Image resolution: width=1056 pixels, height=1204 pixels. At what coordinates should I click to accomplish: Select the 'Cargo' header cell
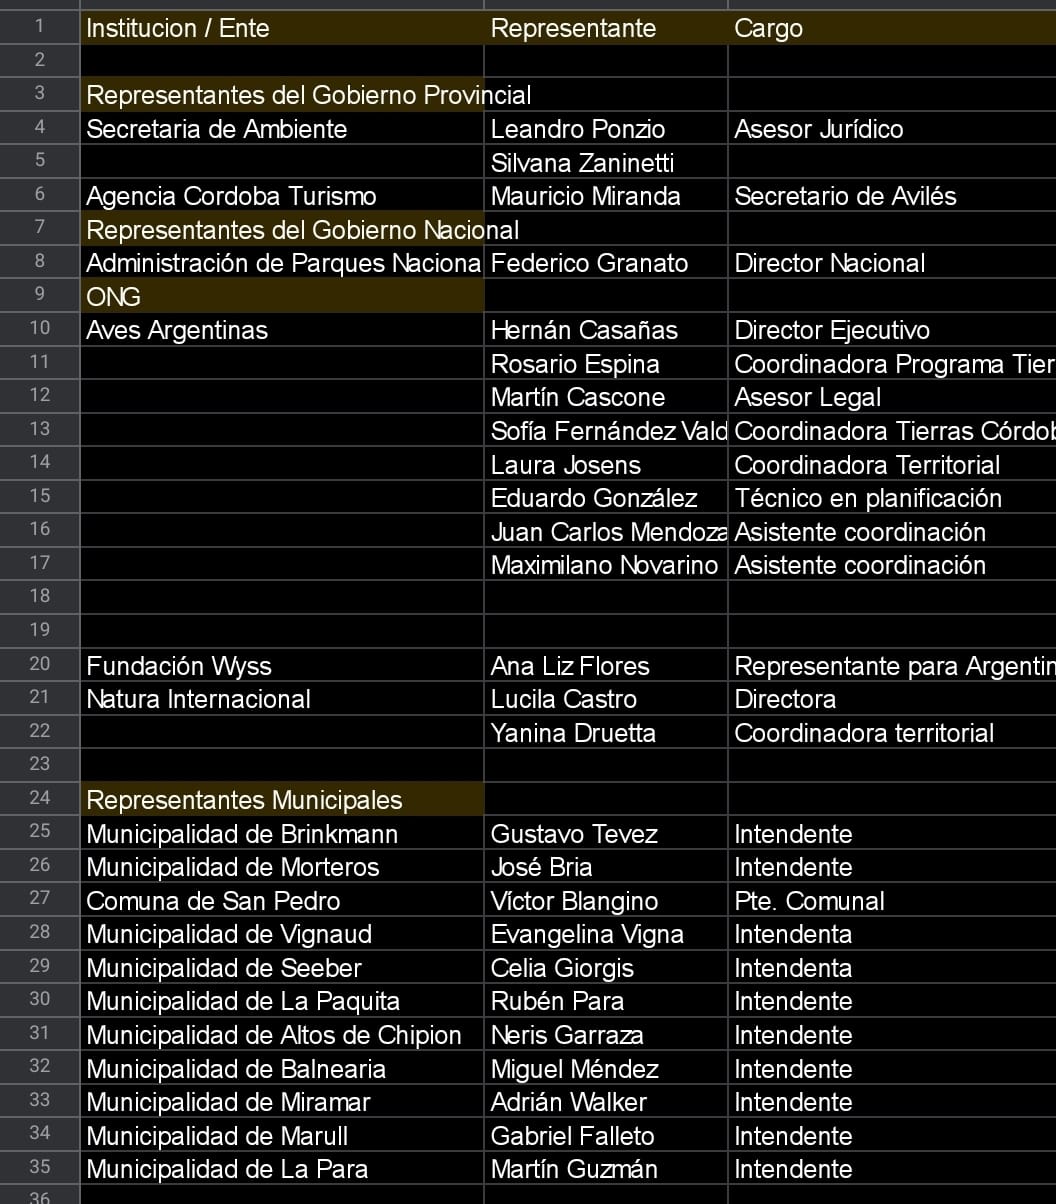point(892,28)
